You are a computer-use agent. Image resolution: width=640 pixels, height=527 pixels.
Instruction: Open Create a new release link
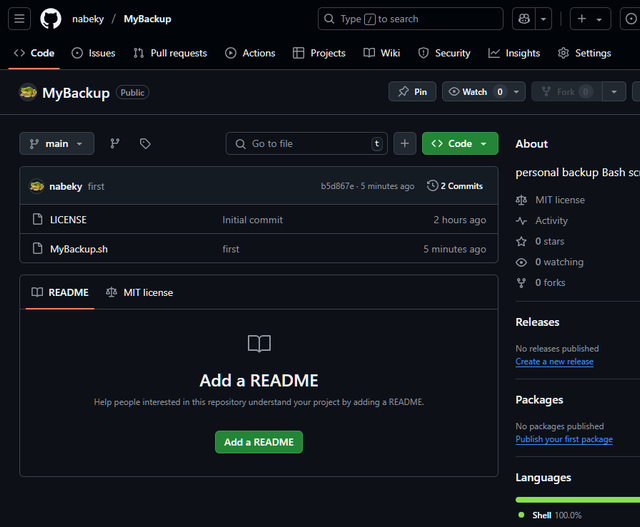click(554, 362)
